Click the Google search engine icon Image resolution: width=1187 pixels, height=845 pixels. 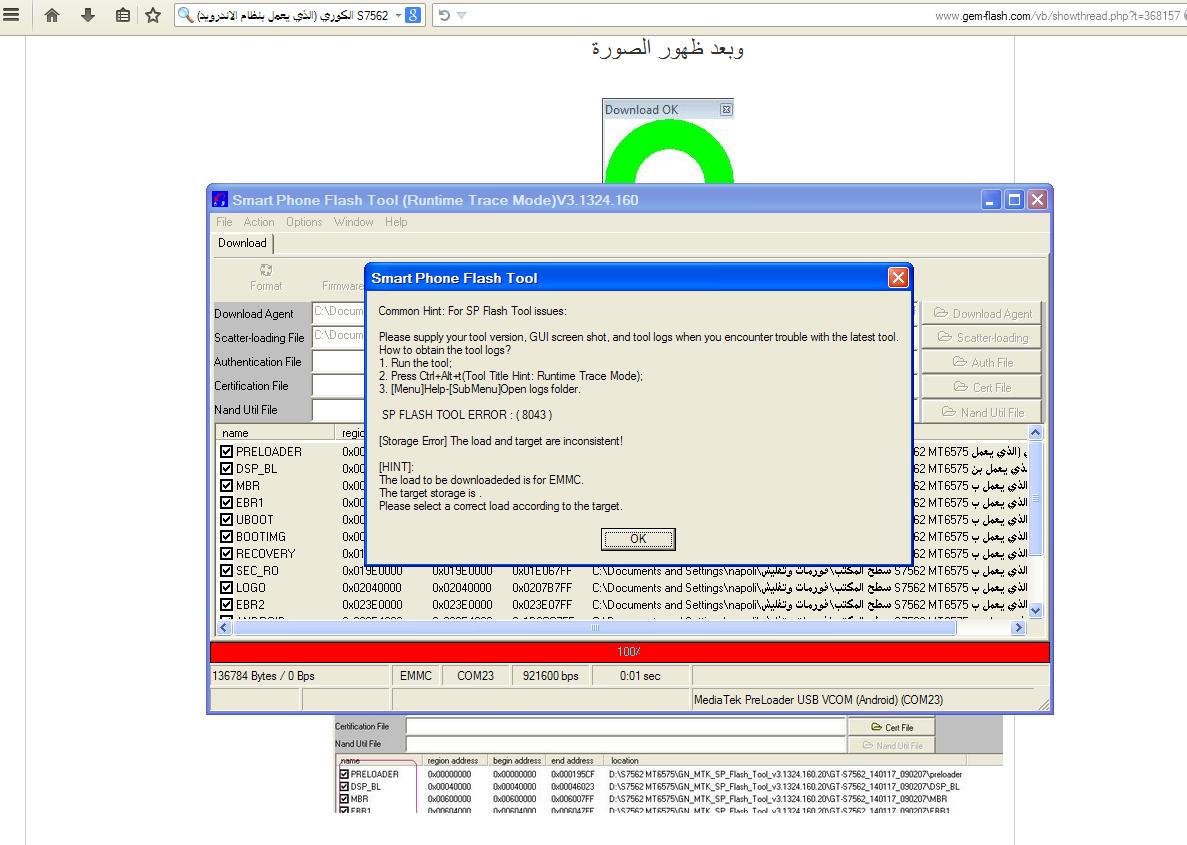coord(413,15)
